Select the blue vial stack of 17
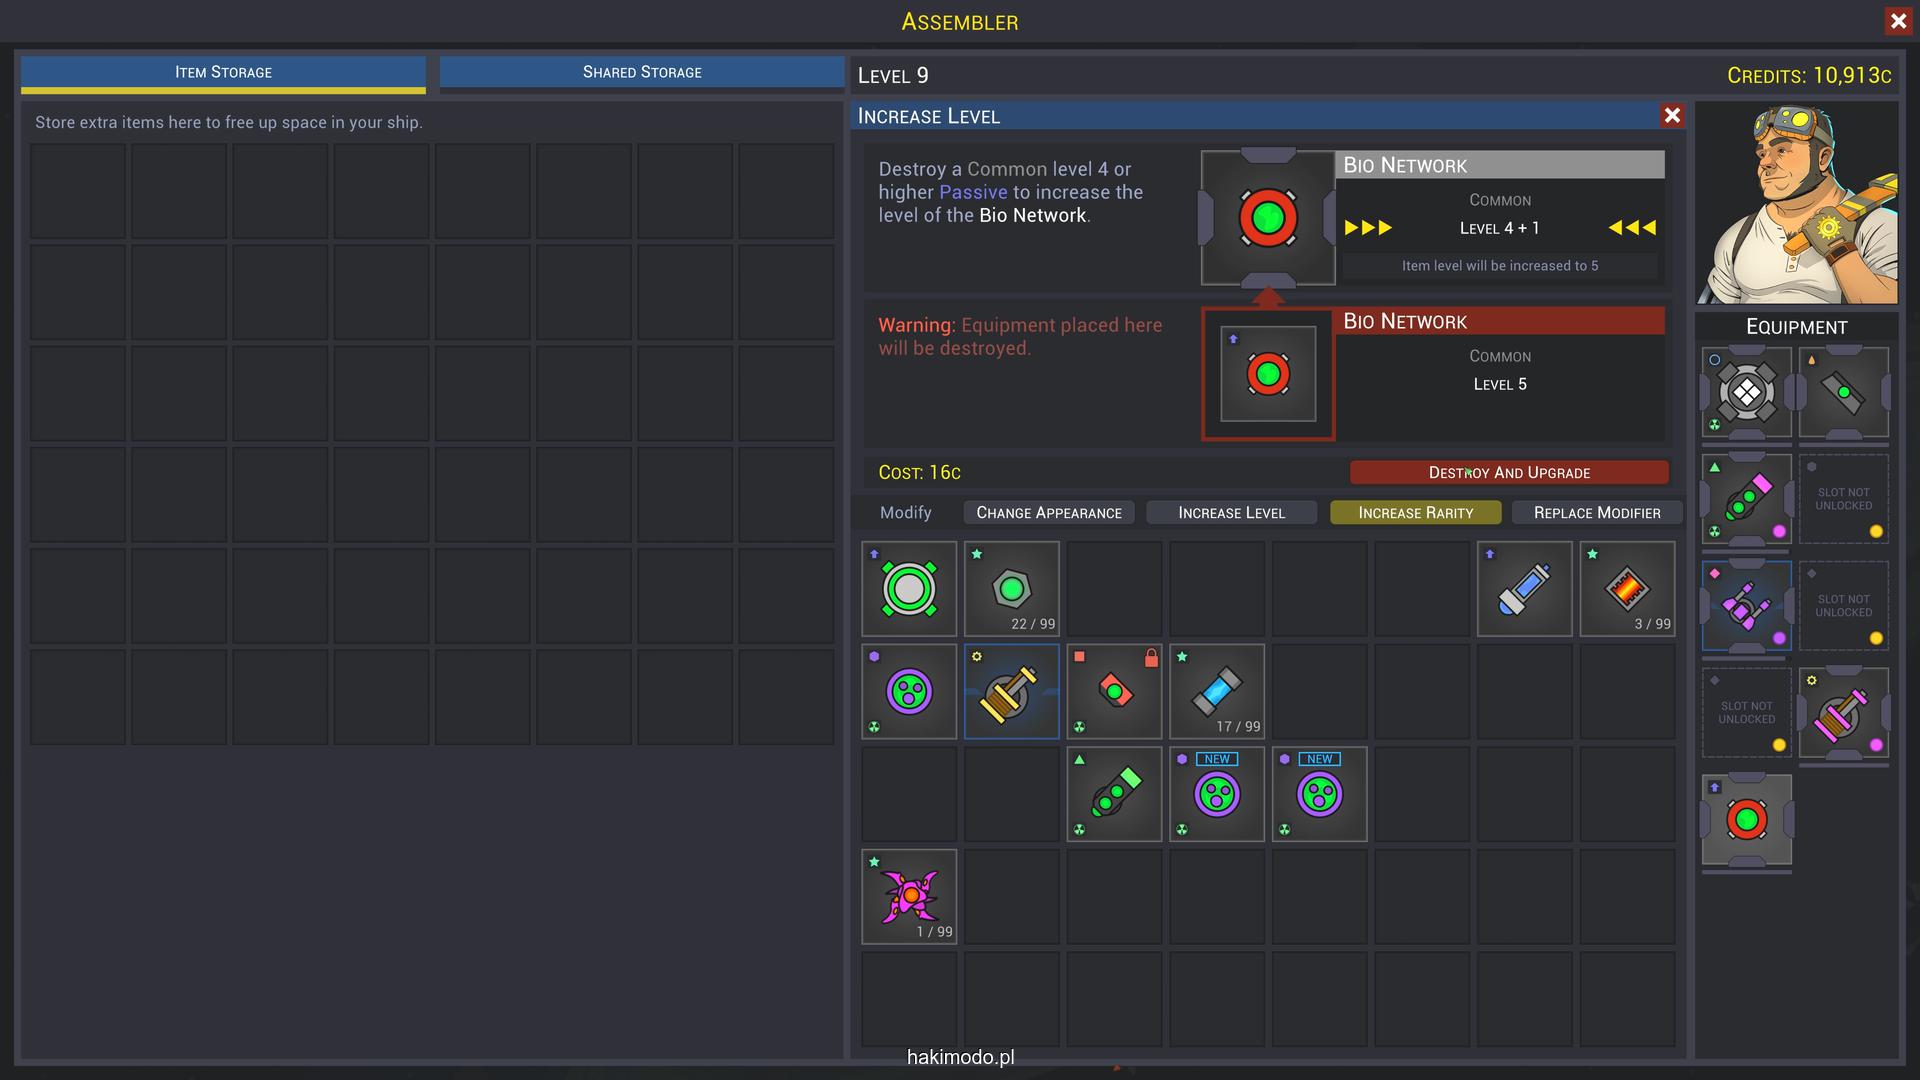Image resolution: width=1920 pixels, height=1080 pixels. (1216, 691)
